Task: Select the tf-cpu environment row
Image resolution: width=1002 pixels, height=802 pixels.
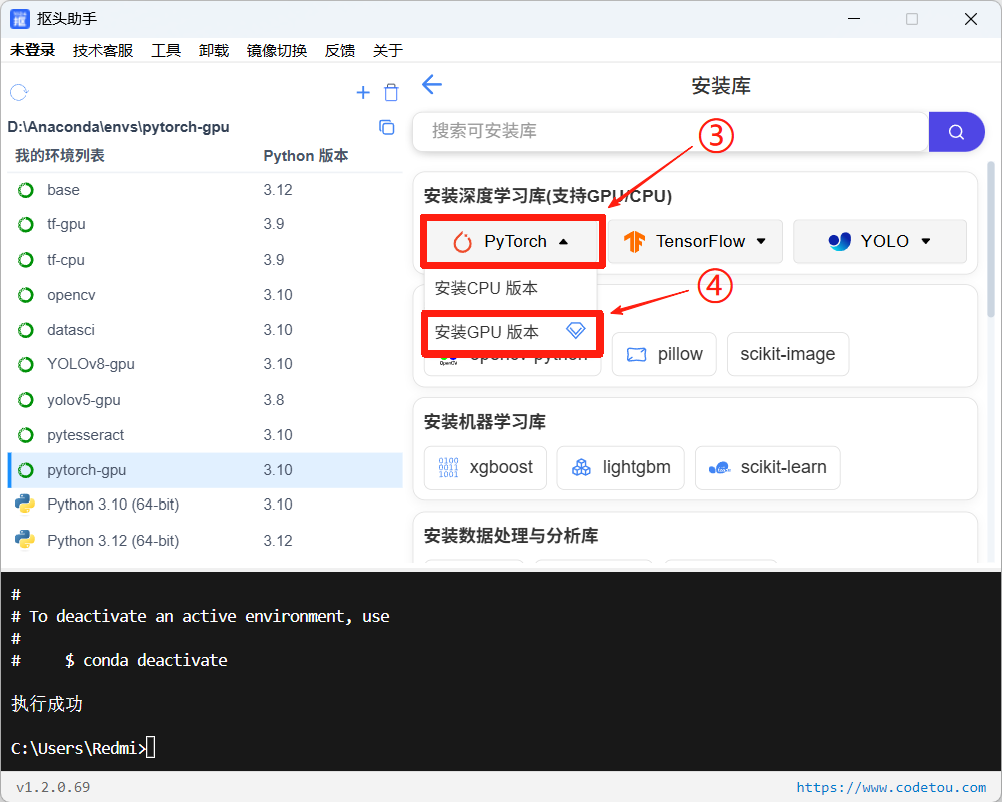Action: click(205, 260)
